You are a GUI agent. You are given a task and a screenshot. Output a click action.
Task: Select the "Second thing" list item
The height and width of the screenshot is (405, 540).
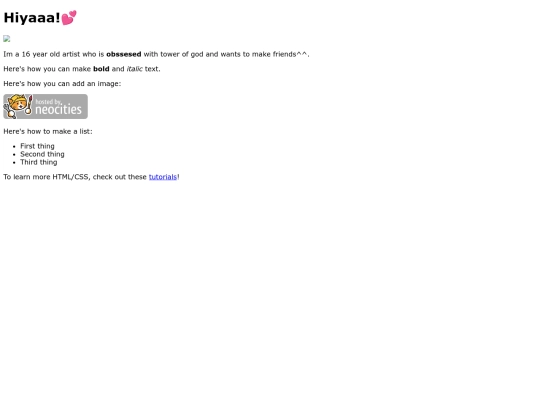[42, 154]
